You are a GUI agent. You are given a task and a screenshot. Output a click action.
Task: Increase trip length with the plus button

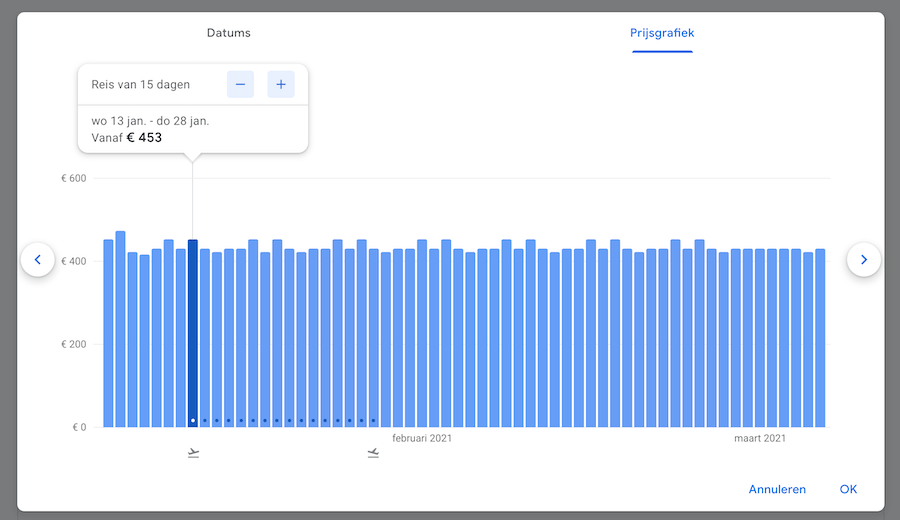pyautogui.click(x=281, y=85)
